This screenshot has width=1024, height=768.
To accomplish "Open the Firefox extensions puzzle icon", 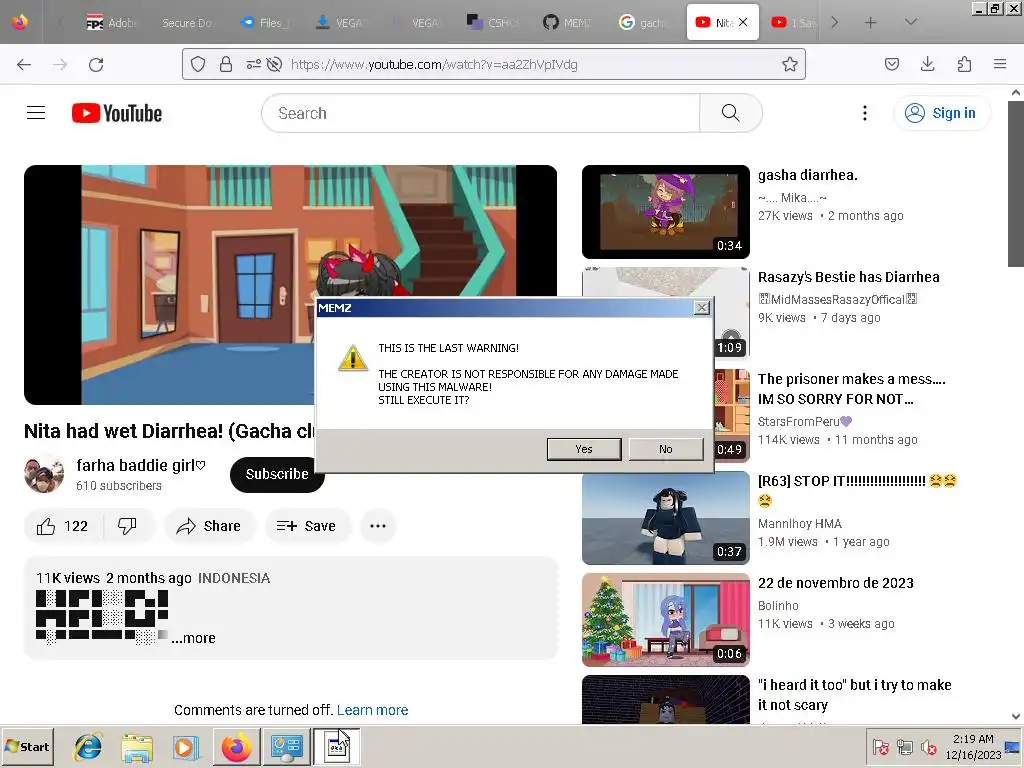I will click(964, 64).
